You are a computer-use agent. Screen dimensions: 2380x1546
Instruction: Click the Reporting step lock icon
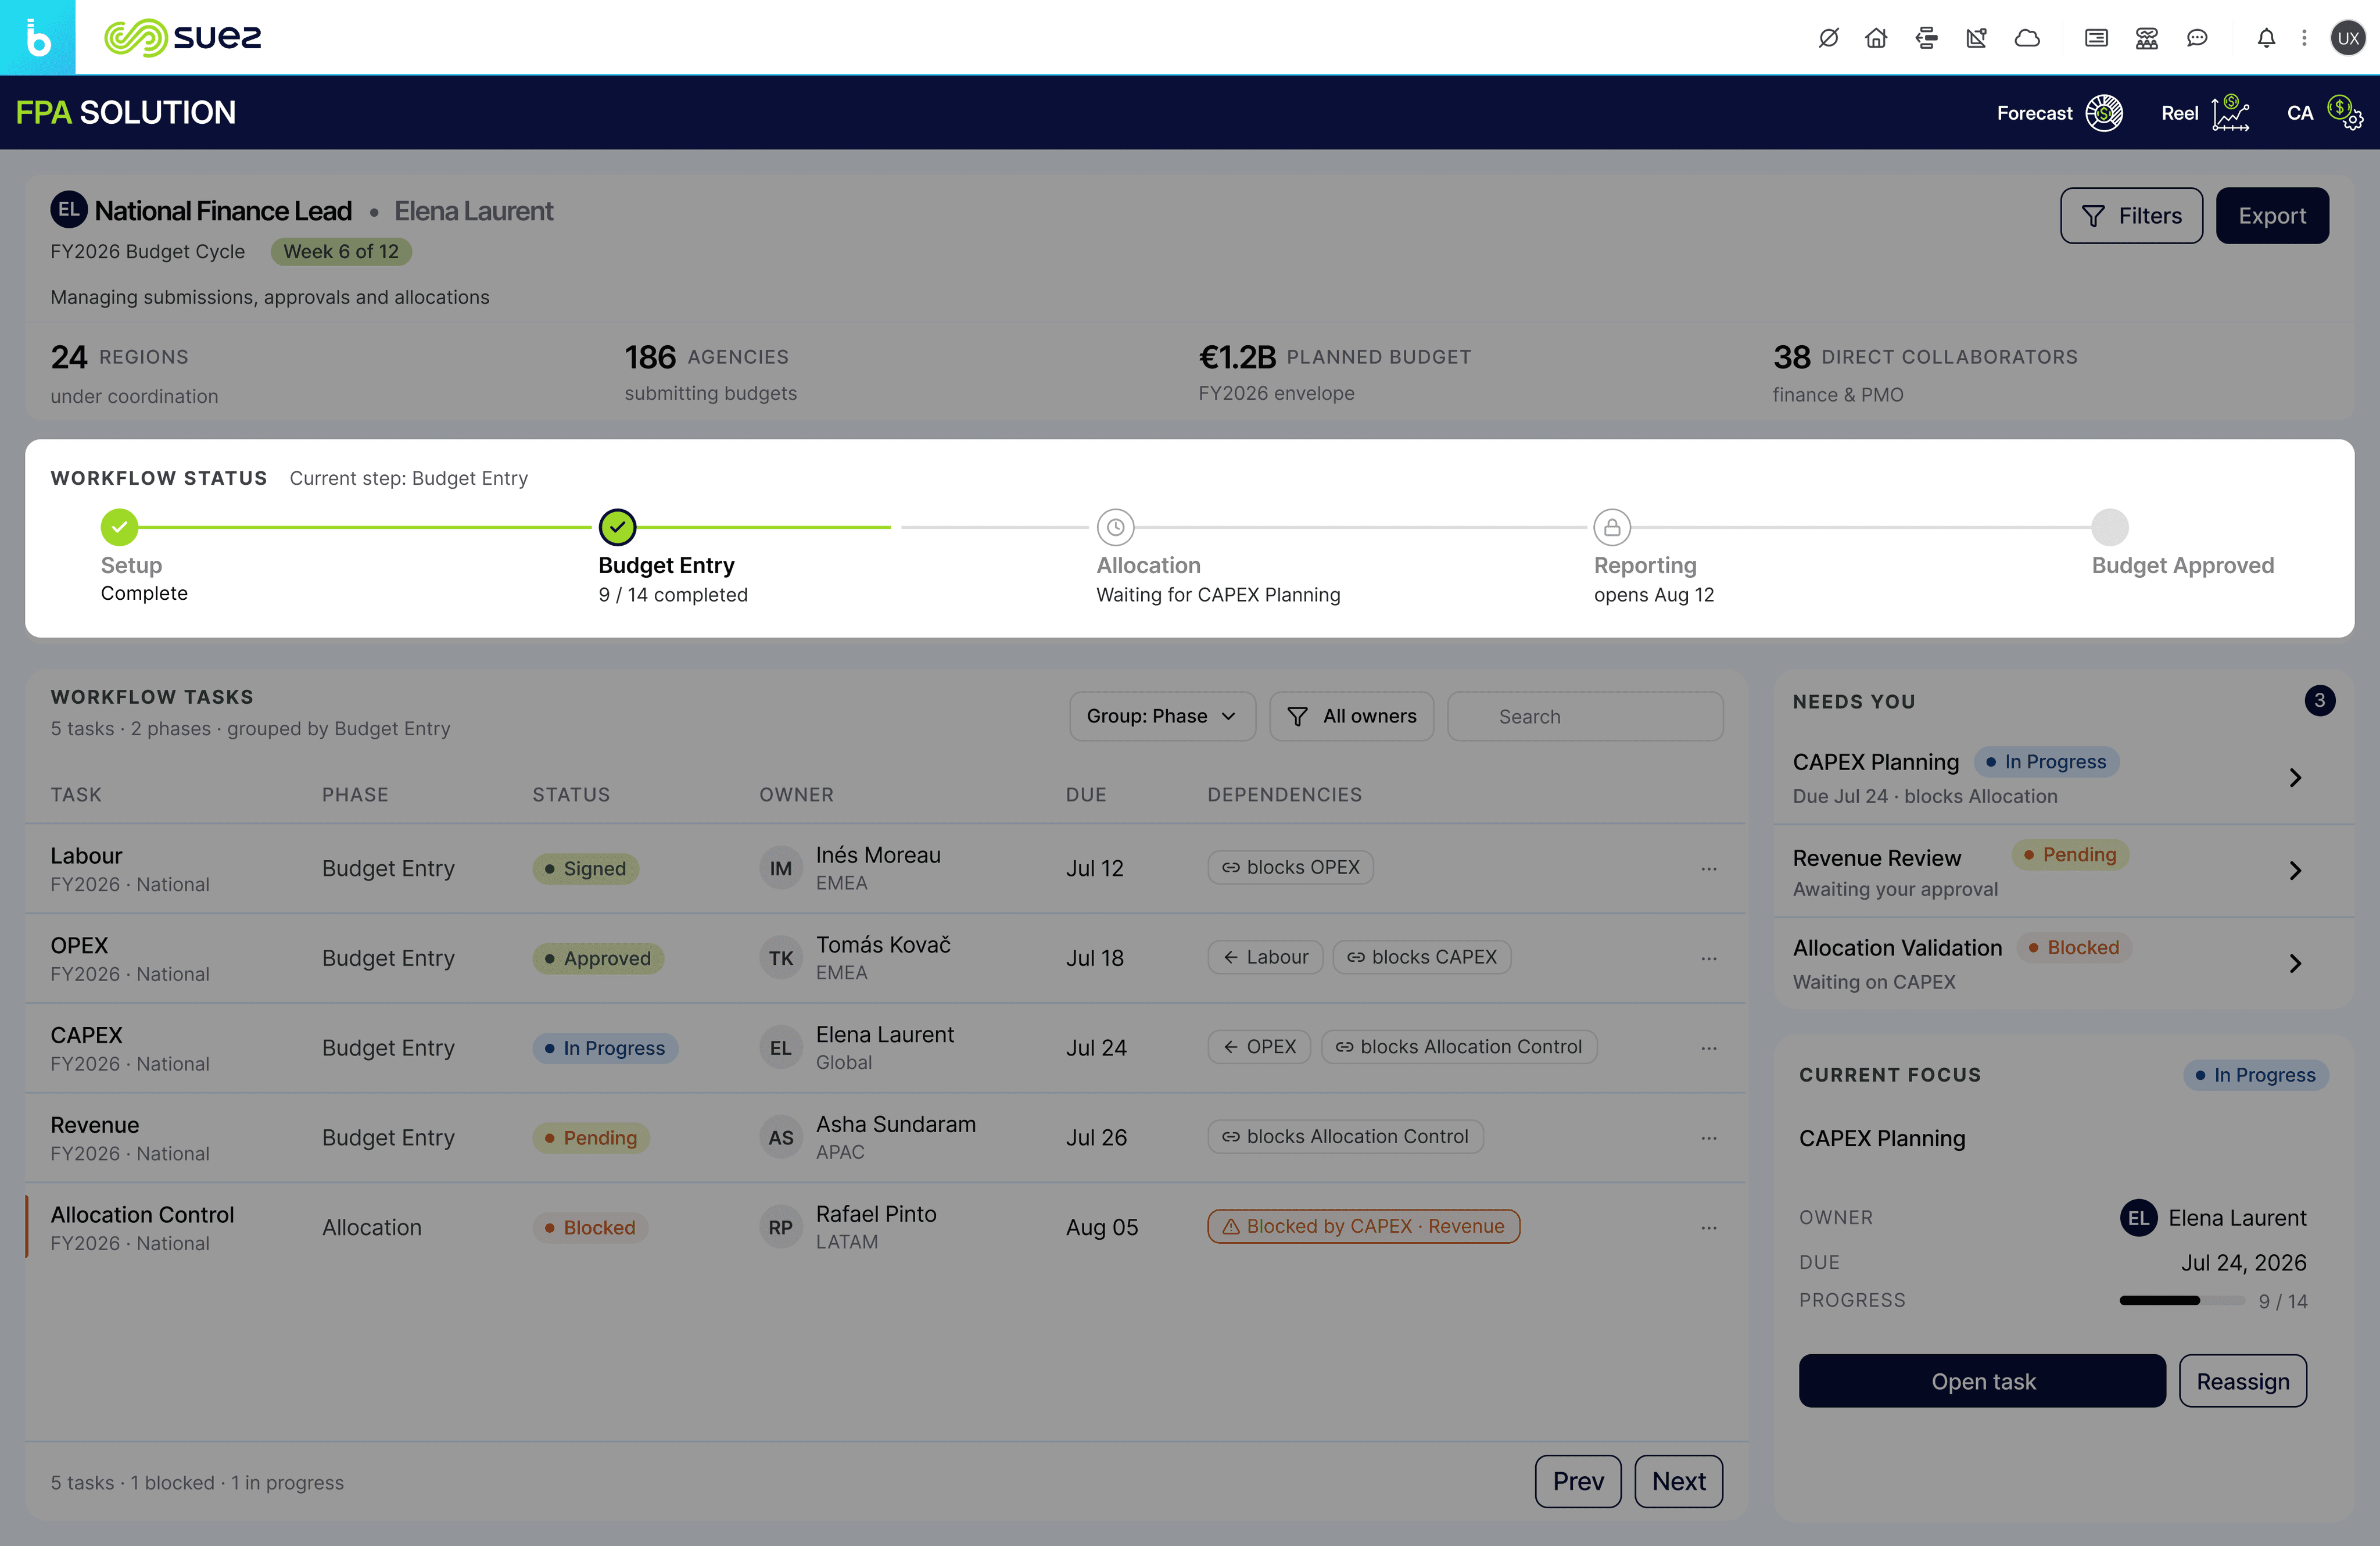point(1612,527)
